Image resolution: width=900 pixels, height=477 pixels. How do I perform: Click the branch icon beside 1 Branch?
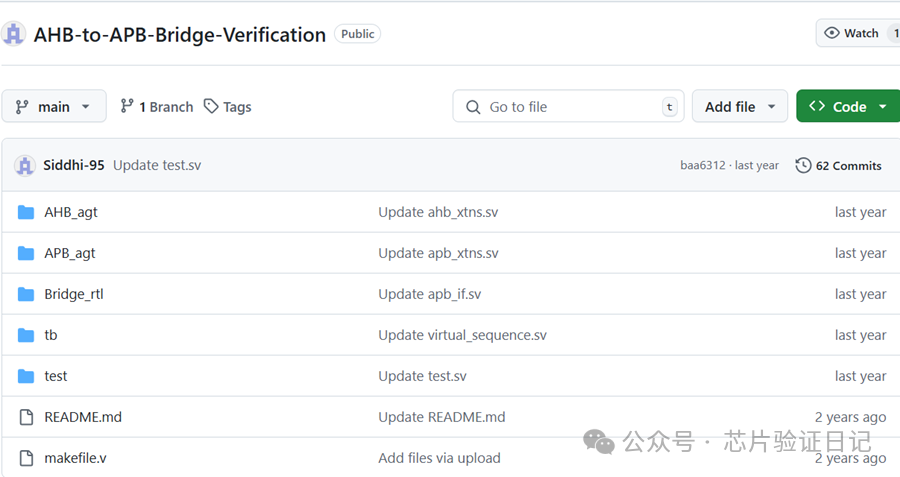tap(127, 106)
